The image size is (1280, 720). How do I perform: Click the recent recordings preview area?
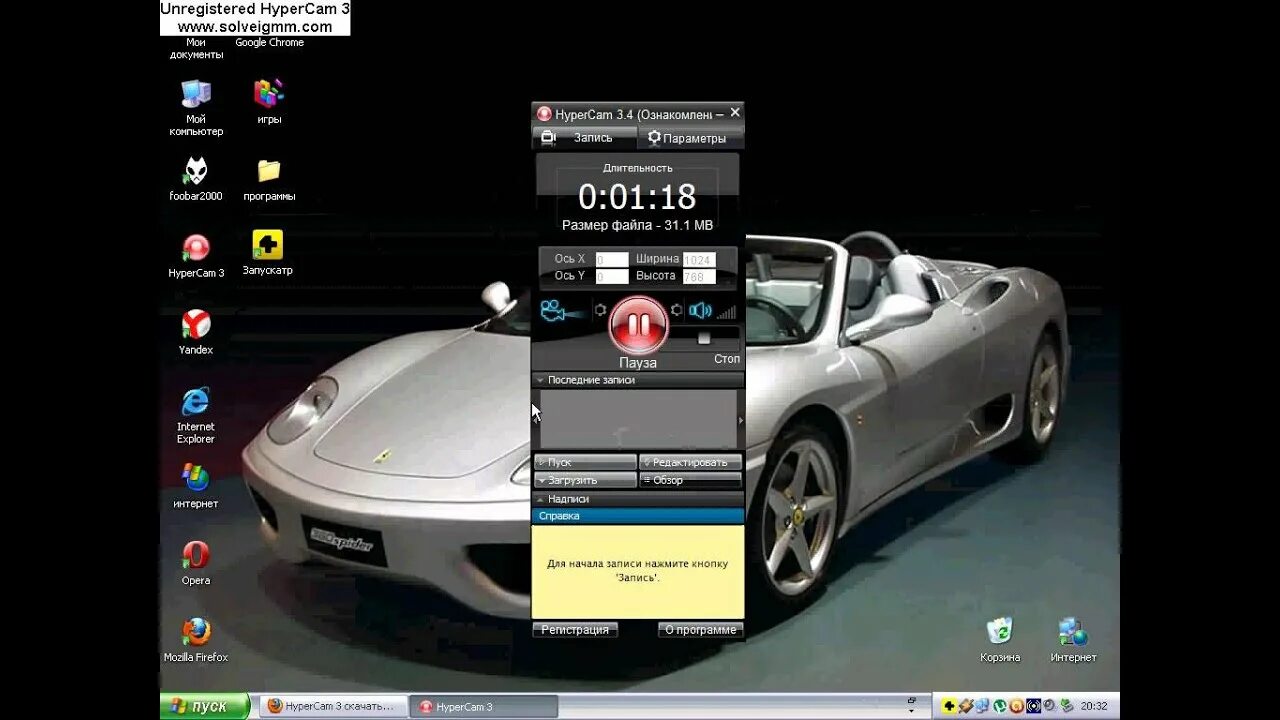[638, 419]
